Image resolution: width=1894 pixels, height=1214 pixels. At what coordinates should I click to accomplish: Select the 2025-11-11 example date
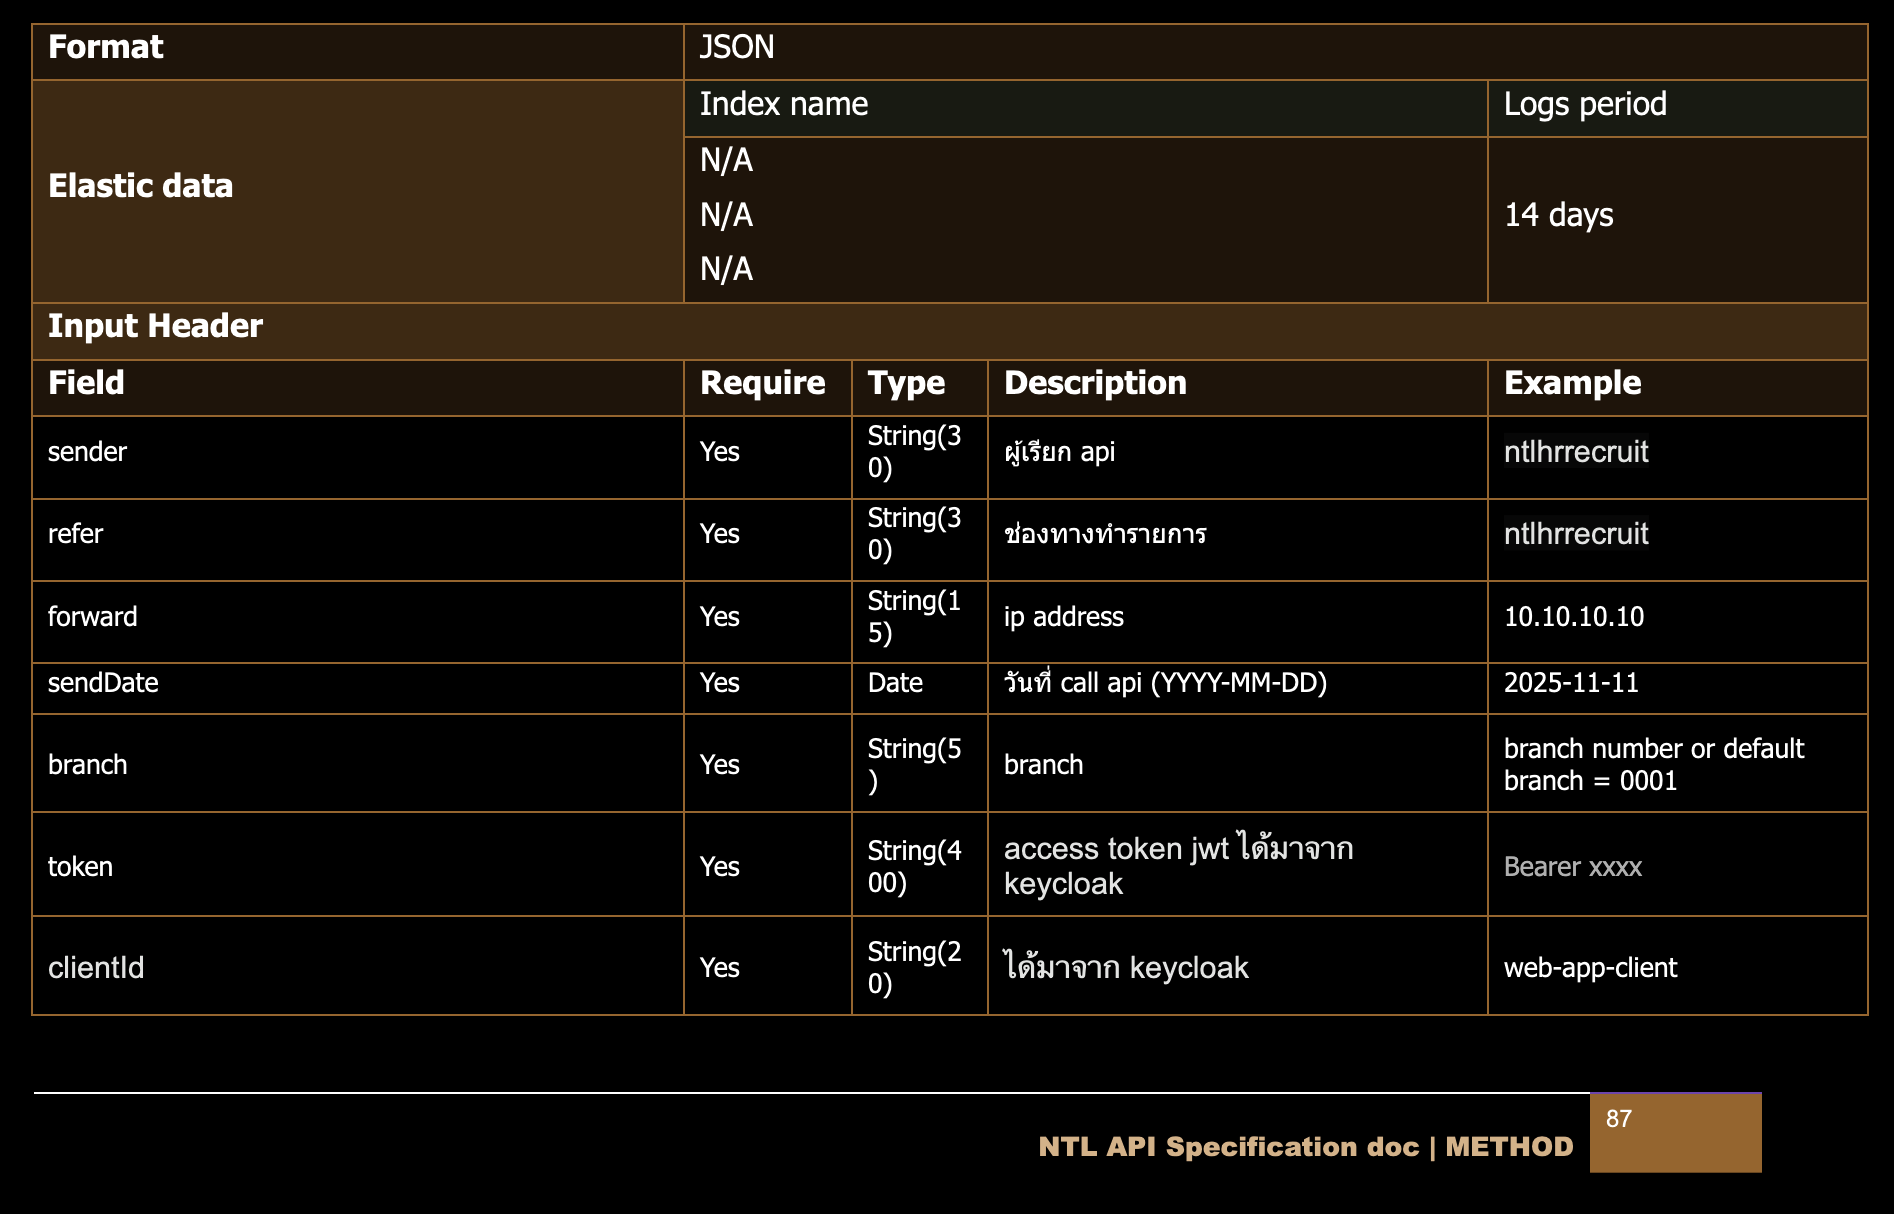tap(1571, 683)
